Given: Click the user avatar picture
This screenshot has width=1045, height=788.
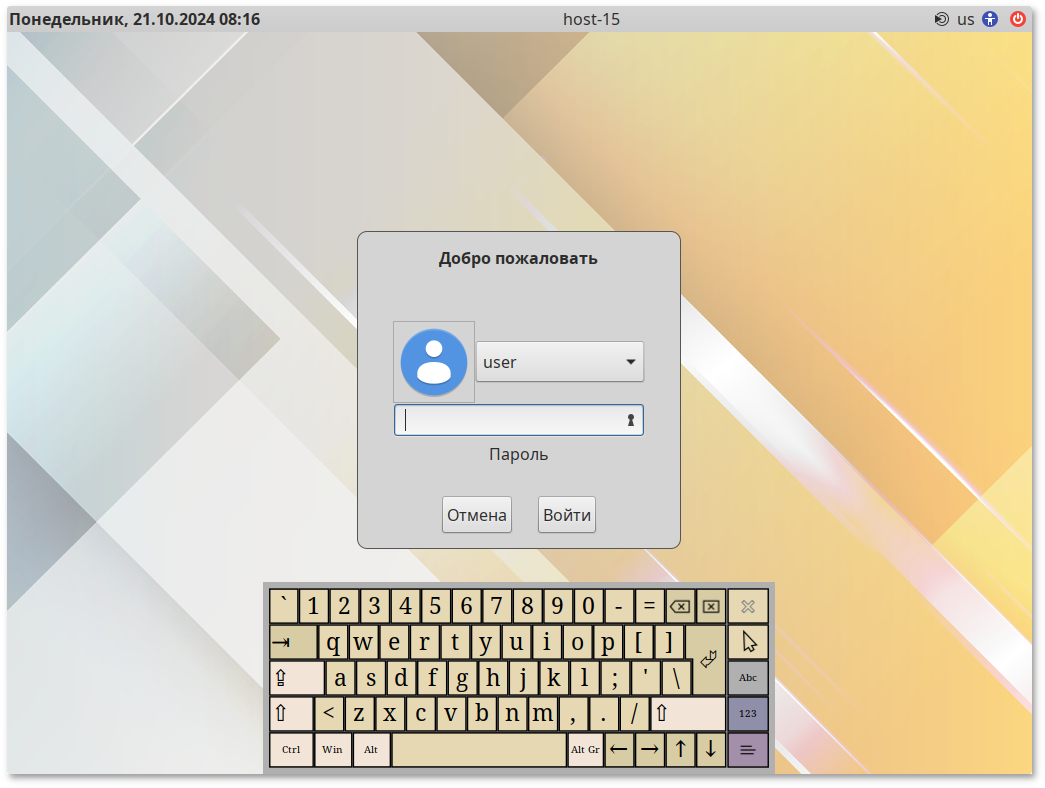Looking at the screenshot, I should click(x=434, y=362).
